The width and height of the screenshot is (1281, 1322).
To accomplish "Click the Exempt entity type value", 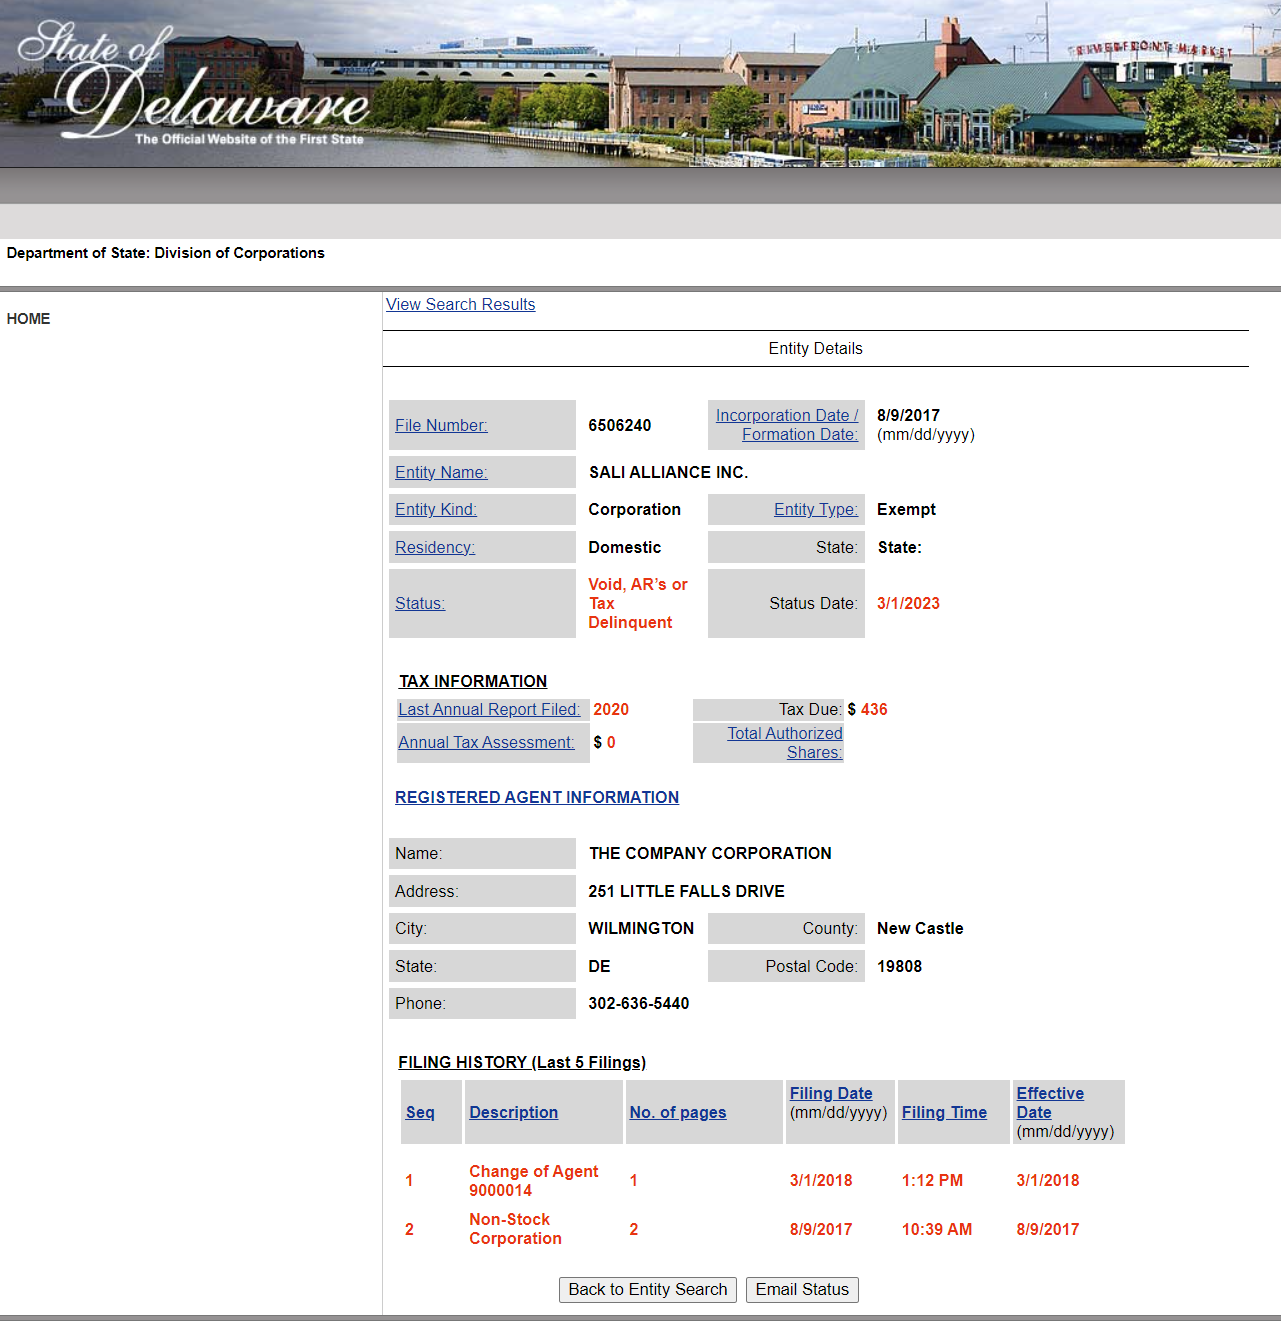I will 906,509.
